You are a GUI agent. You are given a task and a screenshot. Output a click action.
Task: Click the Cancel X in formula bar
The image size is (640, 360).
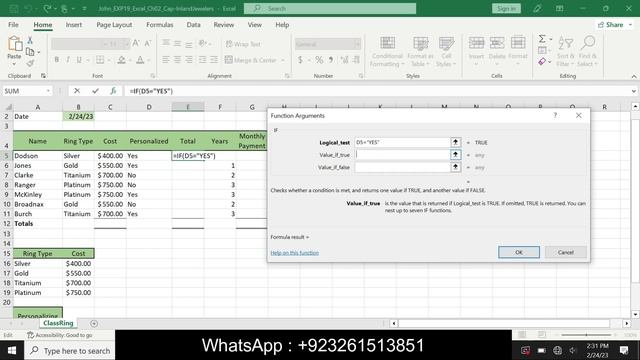click(77, 91)
